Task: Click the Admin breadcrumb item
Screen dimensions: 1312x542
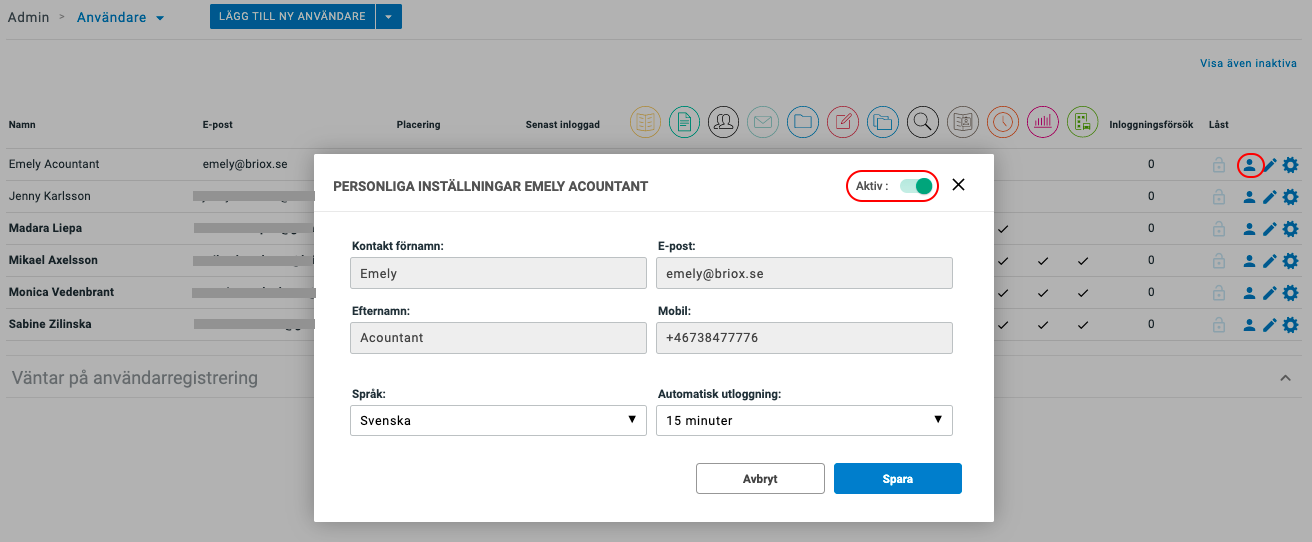Action: pyautogui.click(x=28, y=18)
